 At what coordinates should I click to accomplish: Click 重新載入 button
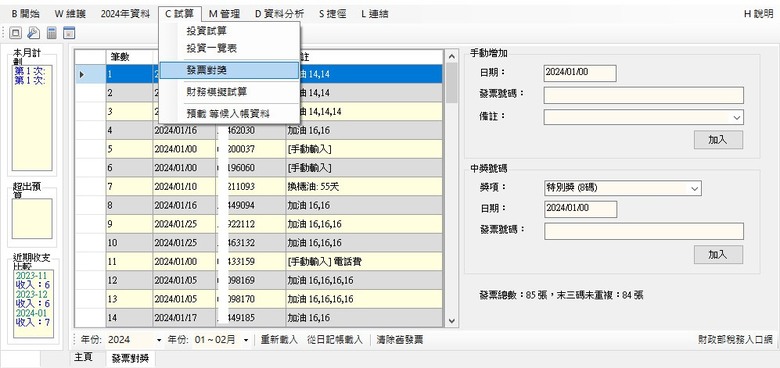coord(279,340)
